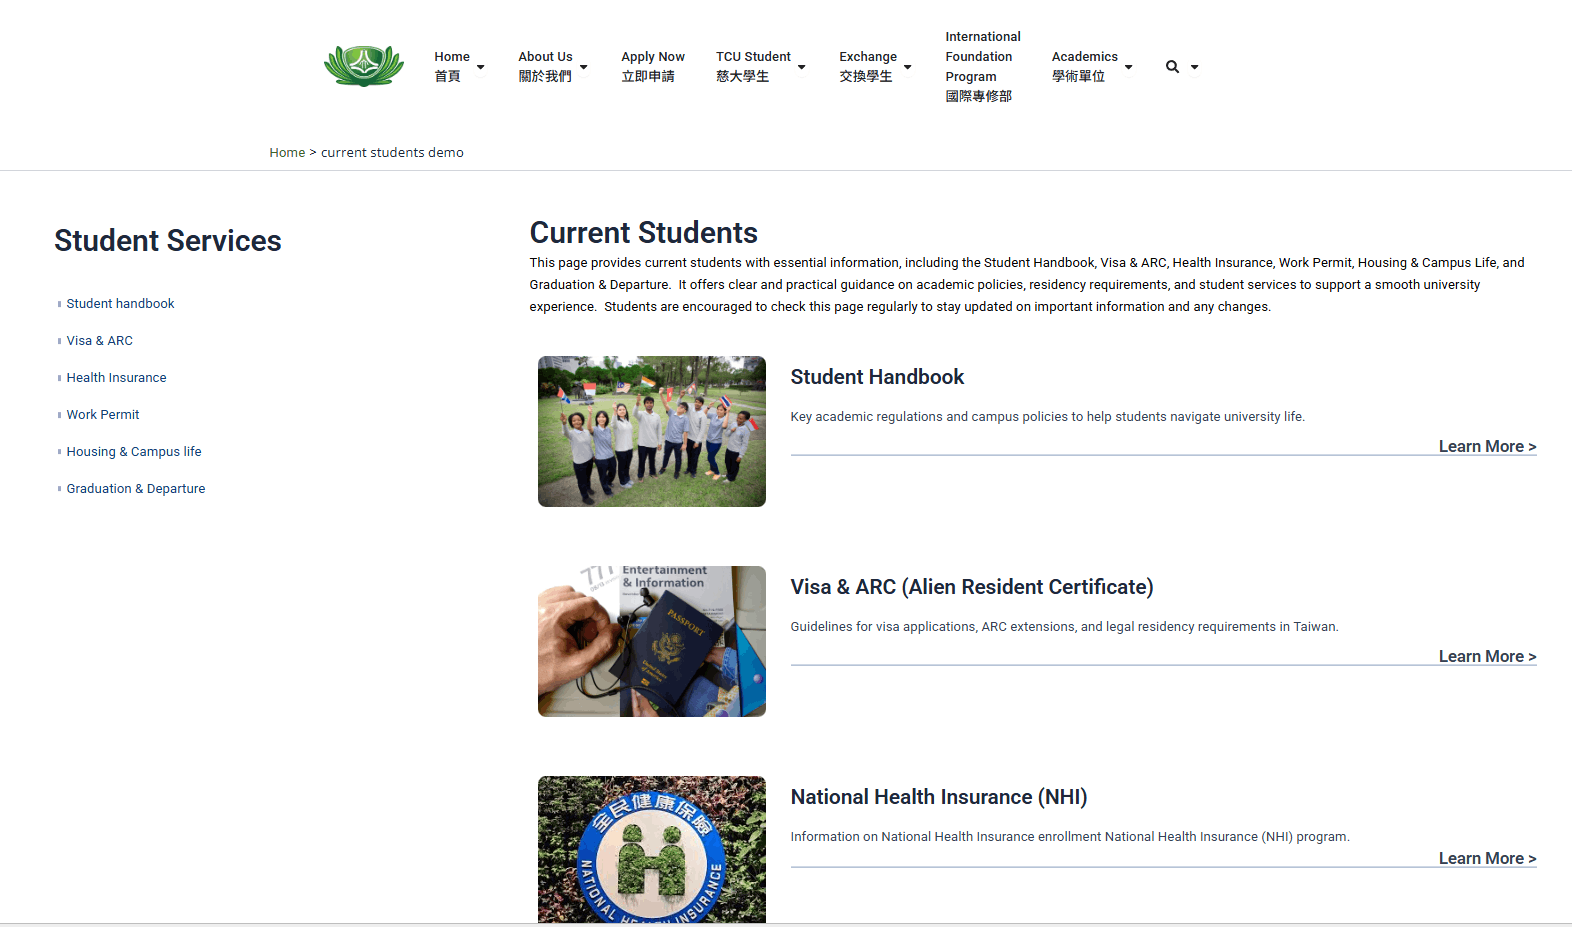The height and width of the screenshot is (927, 1572).
Task: Expand the Academics dropdown arrow
Action: coord(1129,67)
